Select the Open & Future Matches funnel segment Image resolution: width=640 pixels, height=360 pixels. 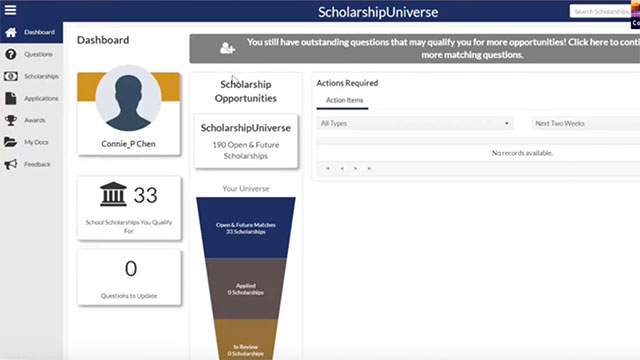246,228
